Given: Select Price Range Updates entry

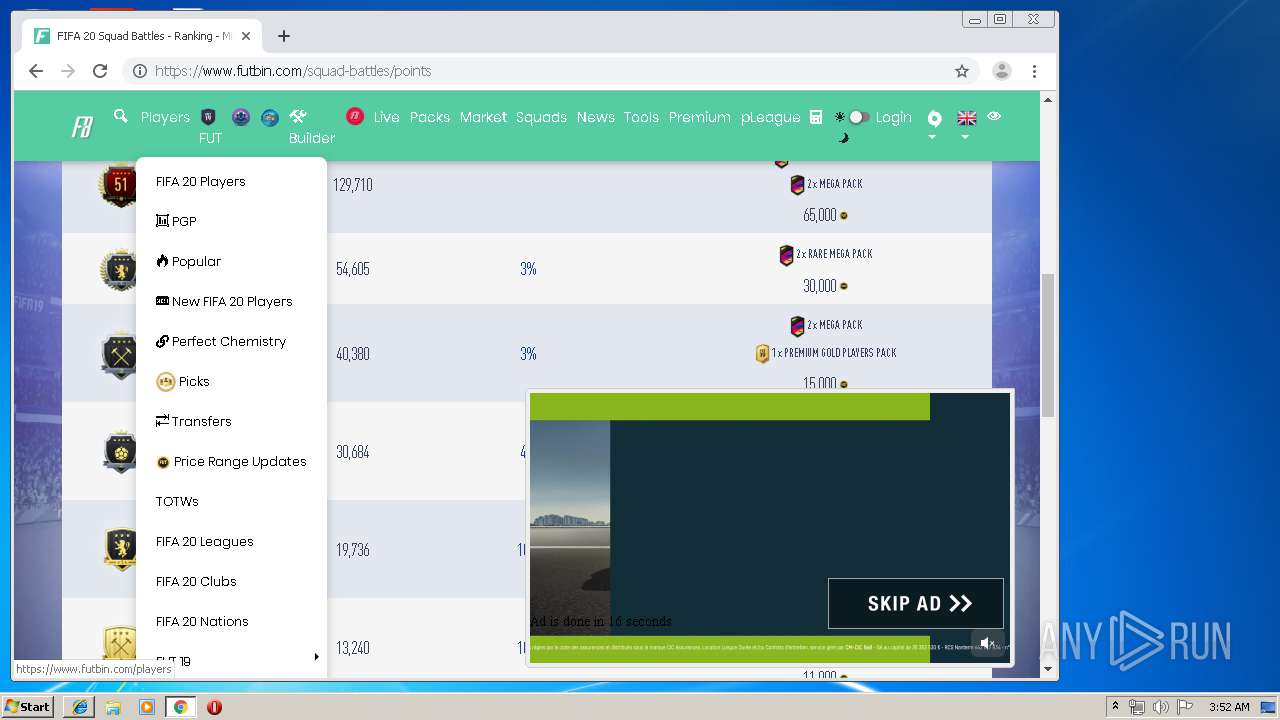Looking at the screenshot, I should 231,461.
